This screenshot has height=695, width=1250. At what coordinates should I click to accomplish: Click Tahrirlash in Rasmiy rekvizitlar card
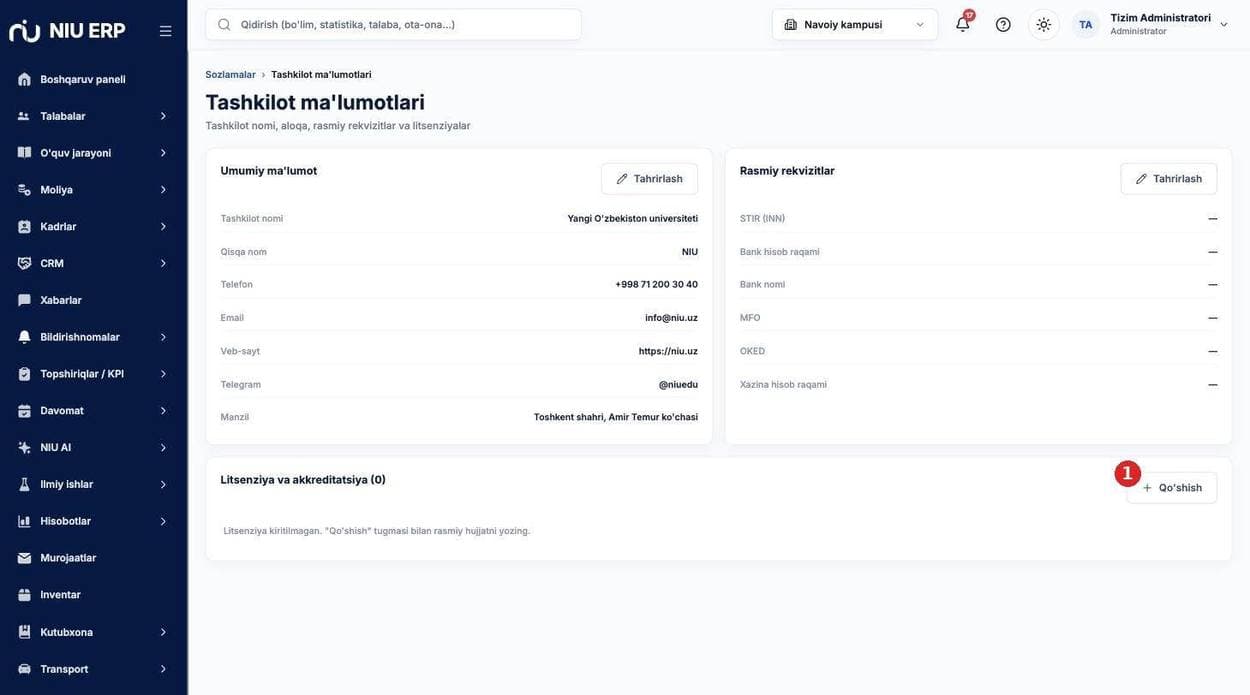(1169, 179)
